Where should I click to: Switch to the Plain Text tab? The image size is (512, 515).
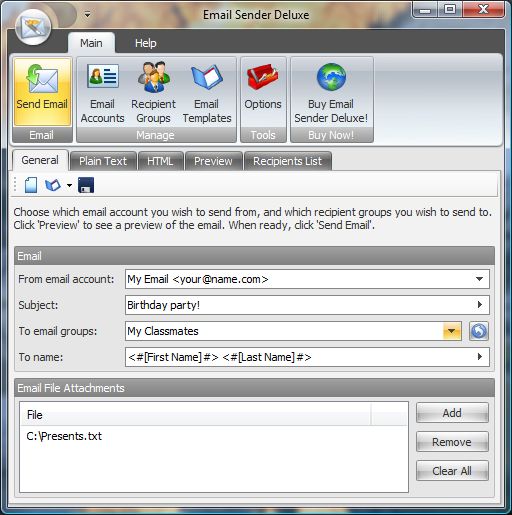103,161
